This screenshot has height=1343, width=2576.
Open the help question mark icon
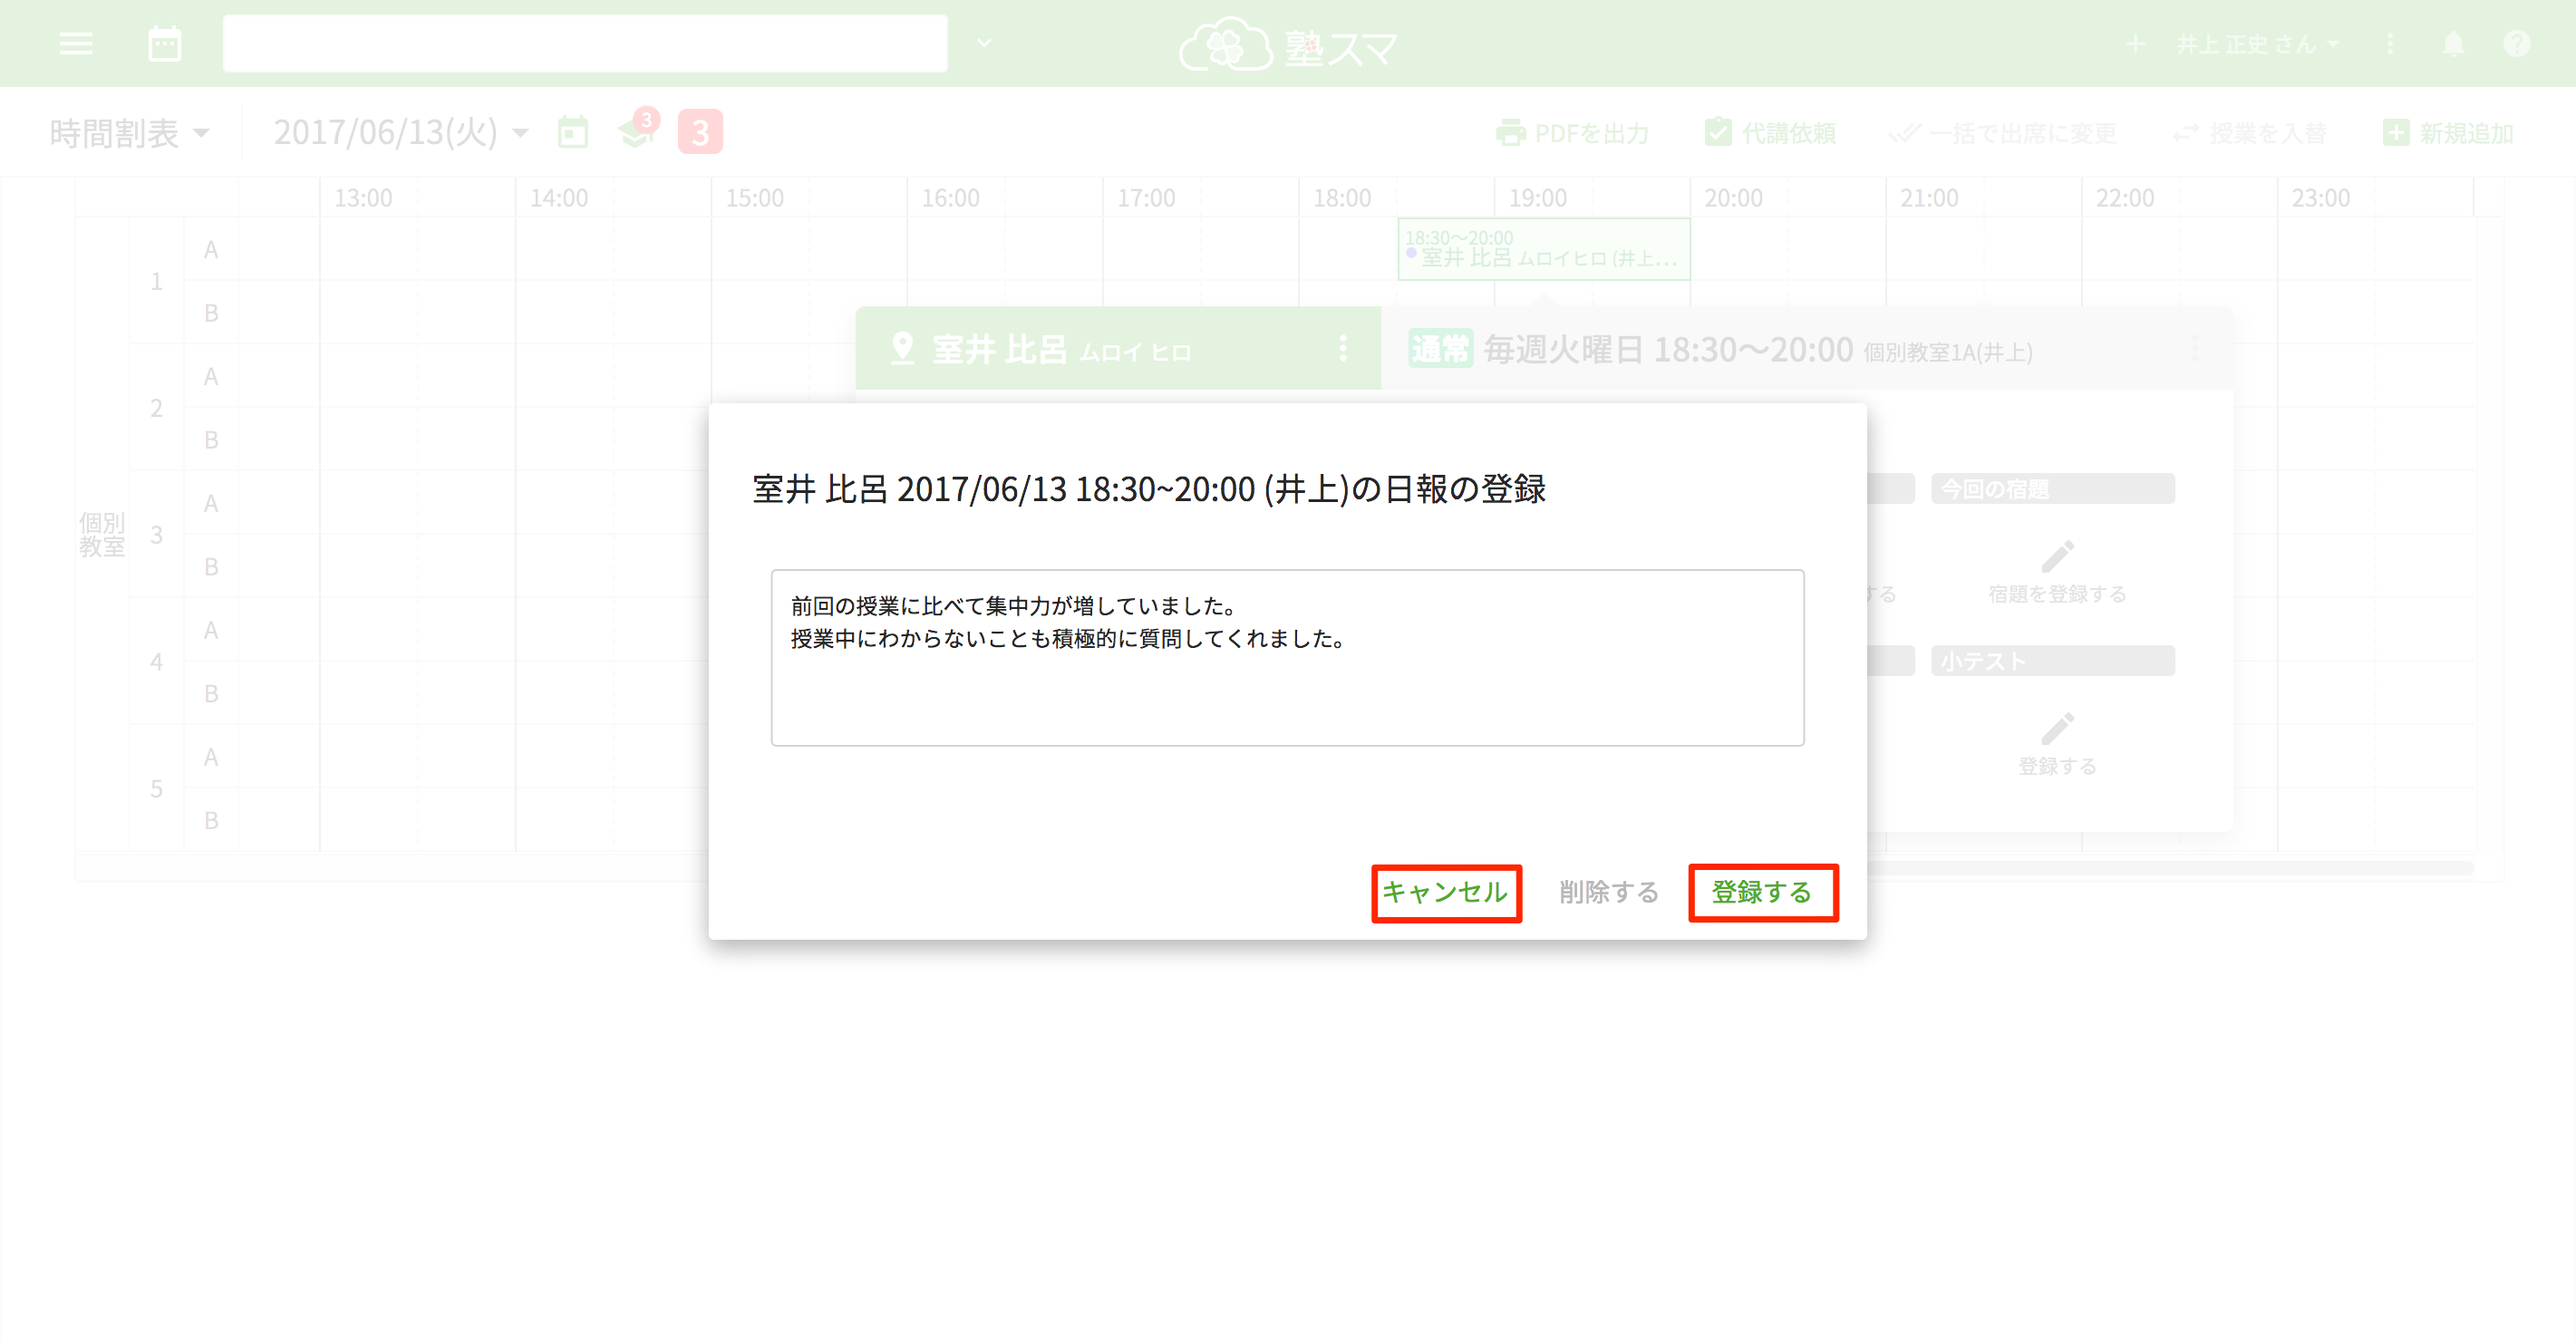point(2516,44)
